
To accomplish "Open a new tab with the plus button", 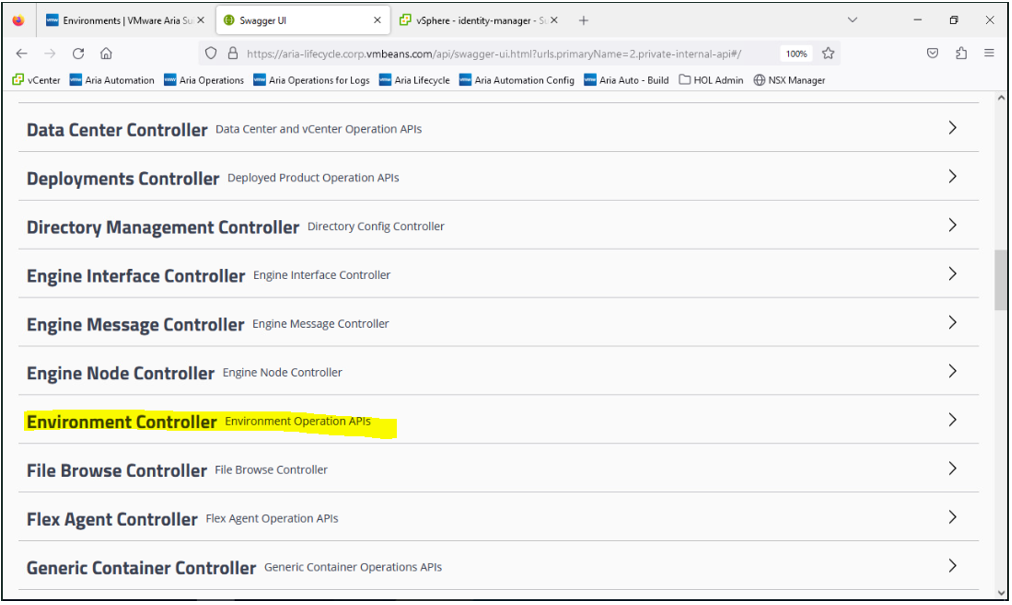I will click(583, 21).
